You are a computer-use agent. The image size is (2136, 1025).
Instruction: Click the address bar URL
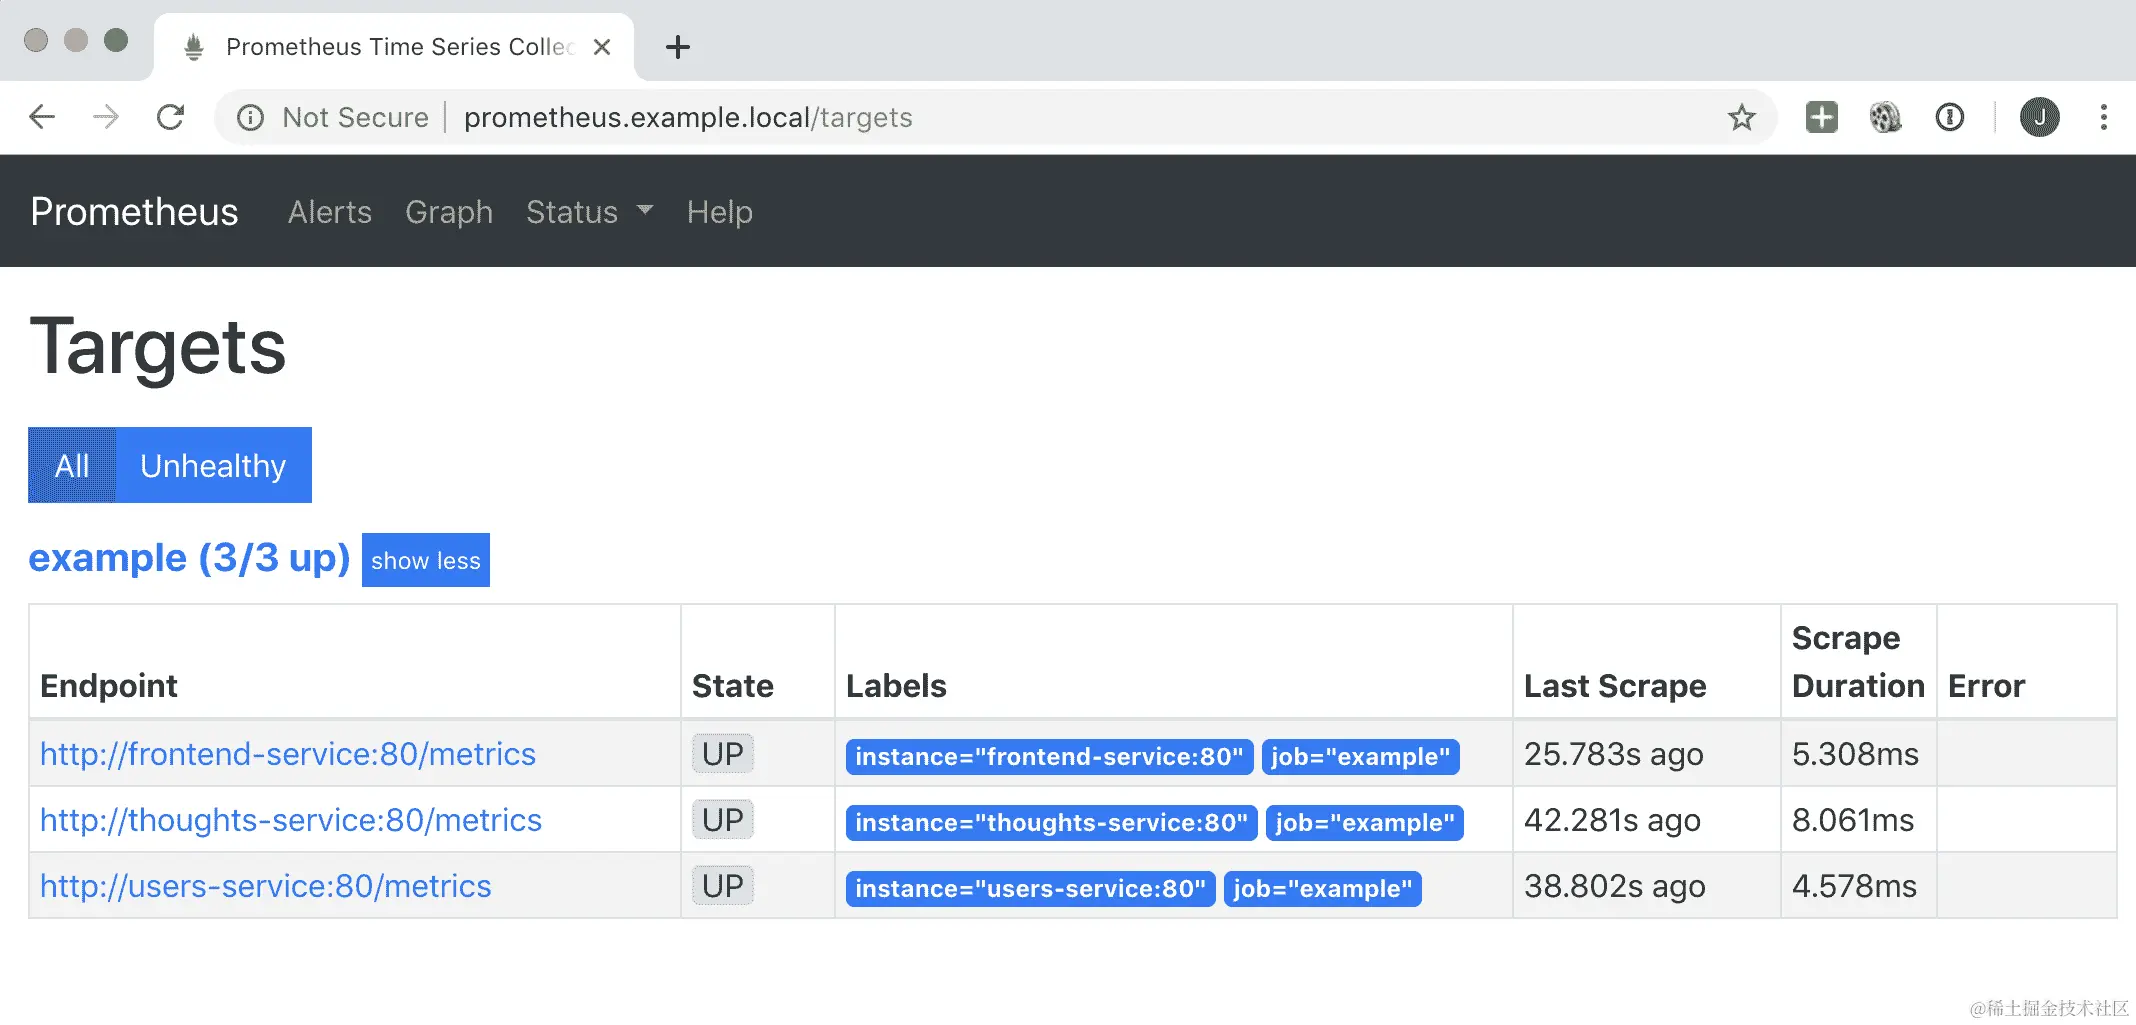(688, 118)
